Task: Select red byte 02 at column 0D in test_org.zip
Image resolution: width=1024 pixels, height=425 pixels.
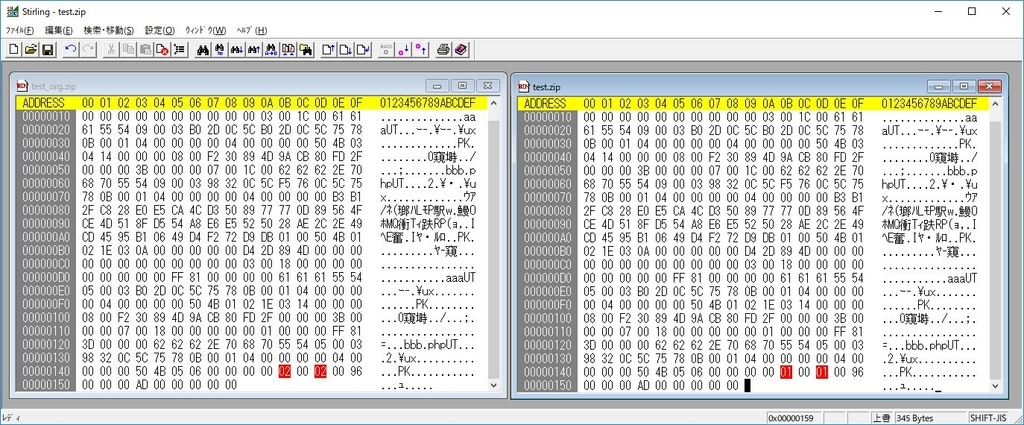Action: click(x=321, y=371)
